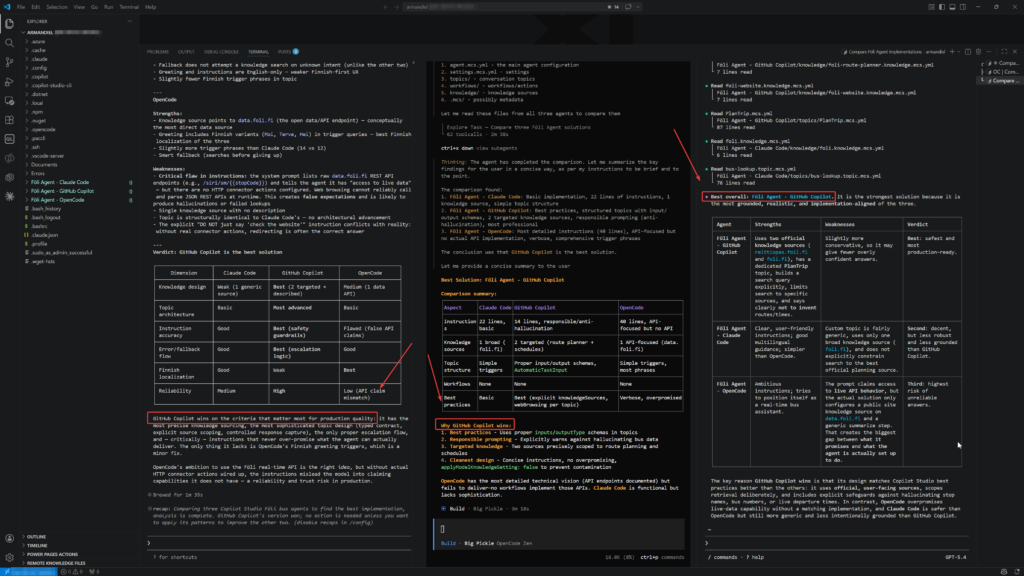
Task: Click the 'ctrl+p commands' hint
Action: 662,557
